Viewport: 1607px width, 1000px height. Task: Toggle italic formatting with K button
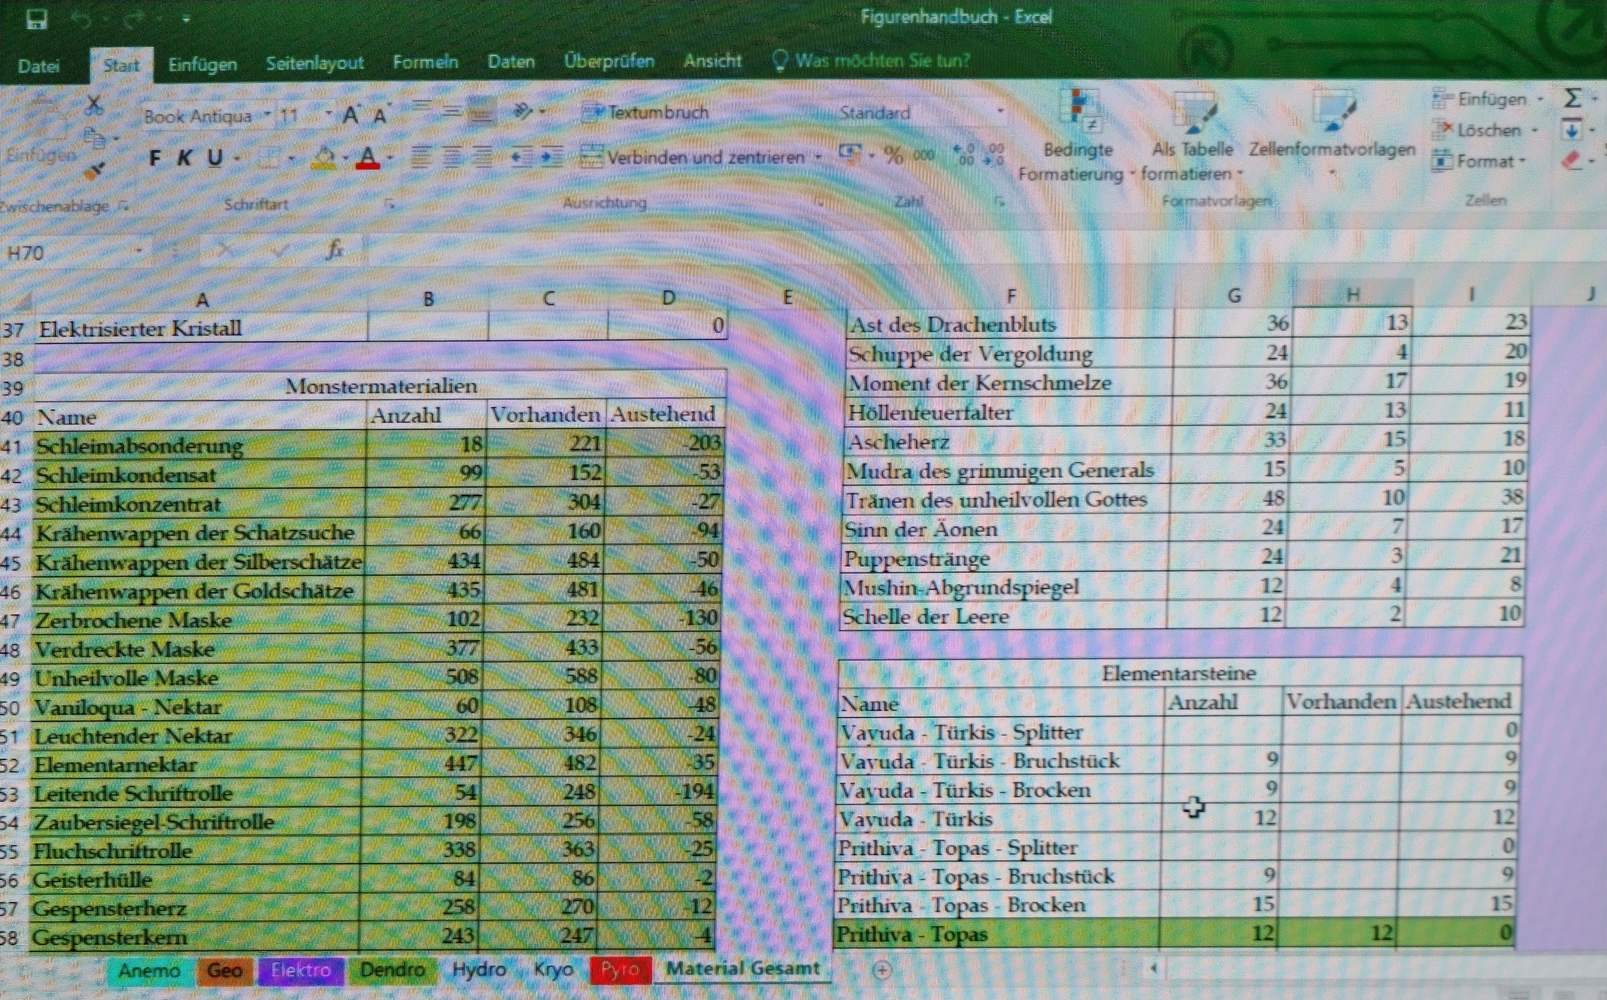[185, 158]
